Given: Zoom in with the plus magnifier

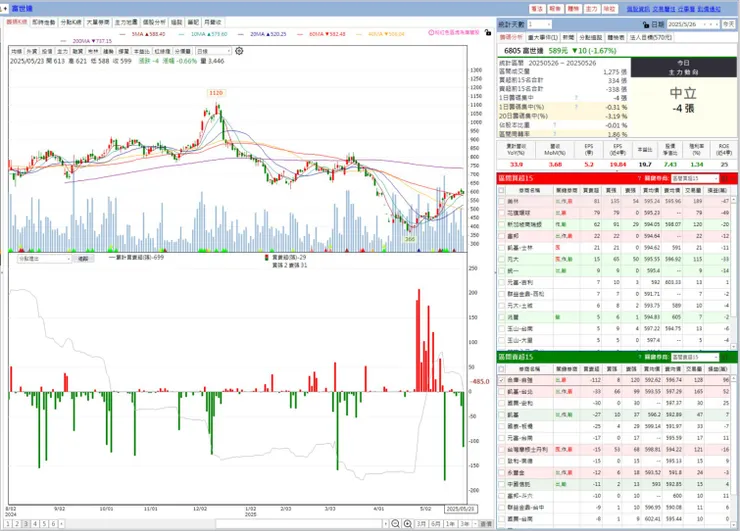Looking at the screenshot, I should pos(407,523).
